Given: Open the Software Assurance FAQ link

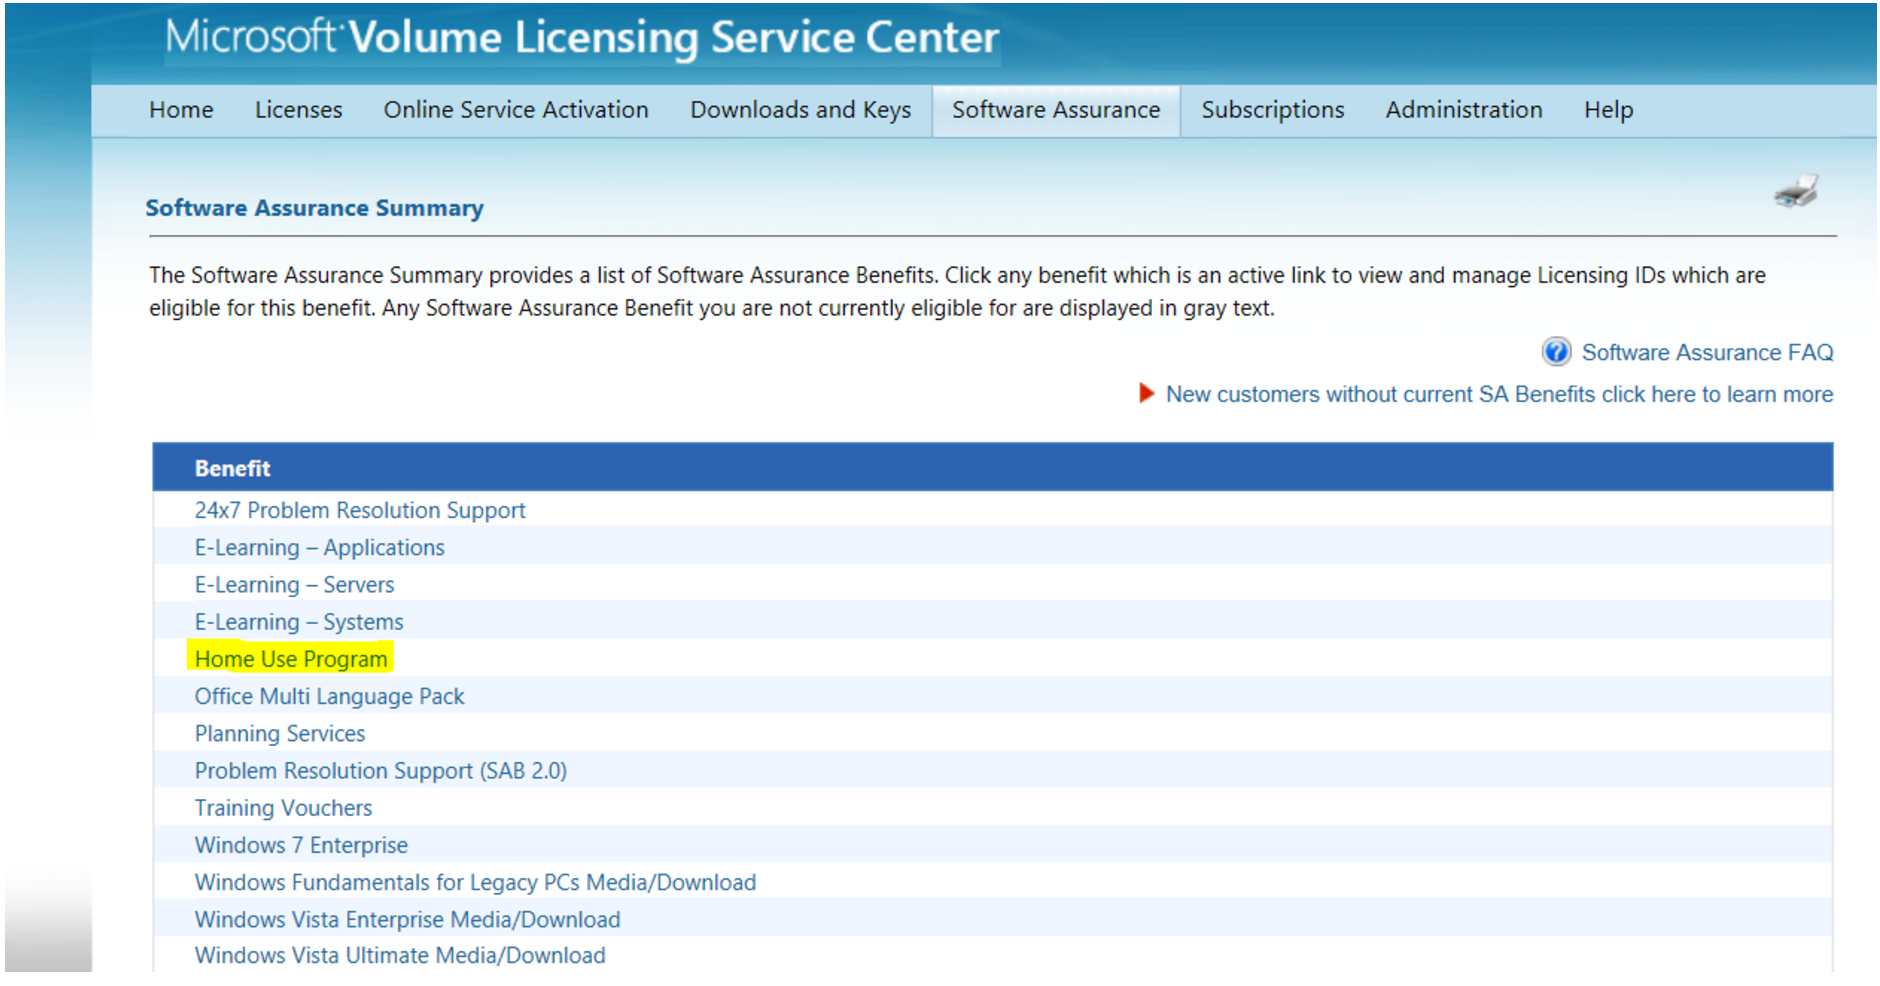Looking at the screenshot, I should (x=1707, y=352).
